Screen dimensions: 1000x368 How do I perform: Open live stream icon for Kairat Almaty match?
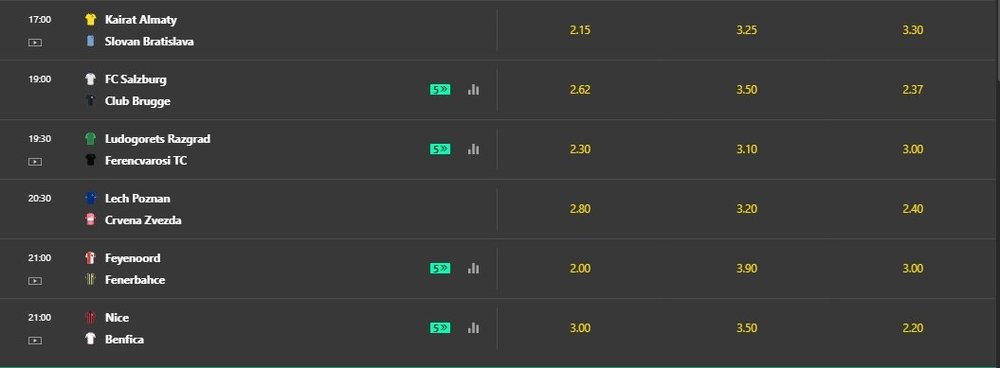(35, 43)
